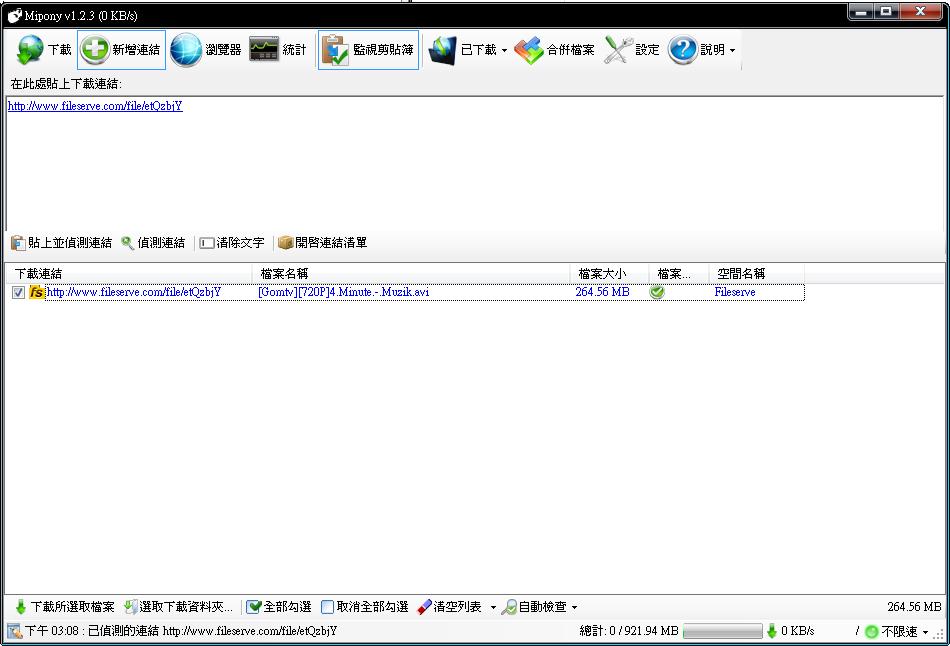Expand the 說明 help dropdown arrow
Image resolution: width=950 pixels, height=646 pixels.
pyautogui.click(x=732, y=50)
